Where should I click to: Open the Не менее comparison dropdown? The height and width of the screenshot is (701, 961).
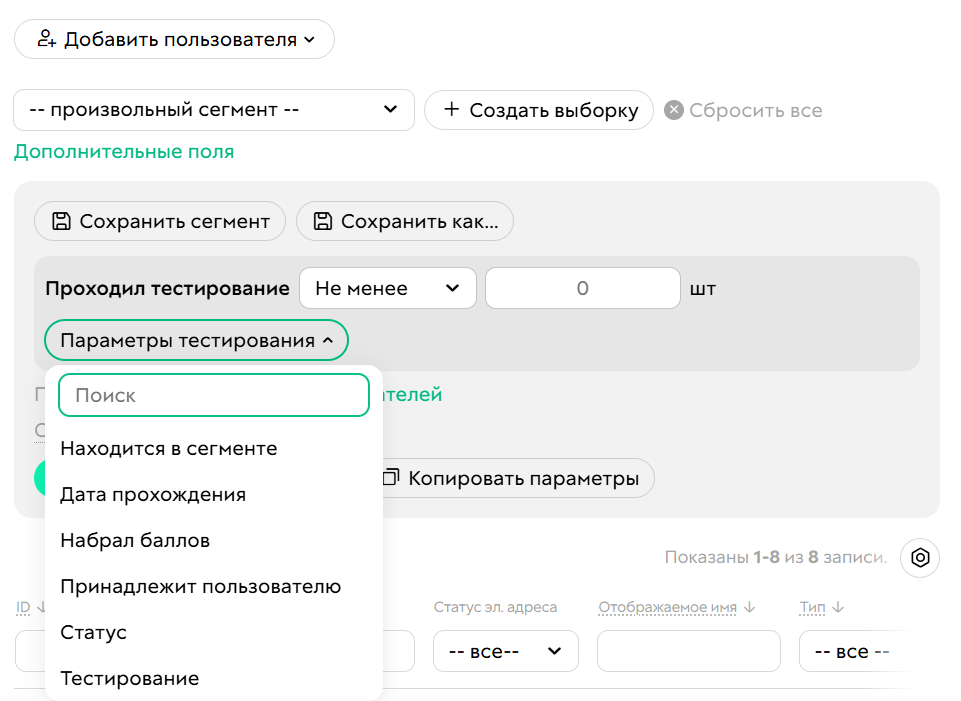coord(388,287)
